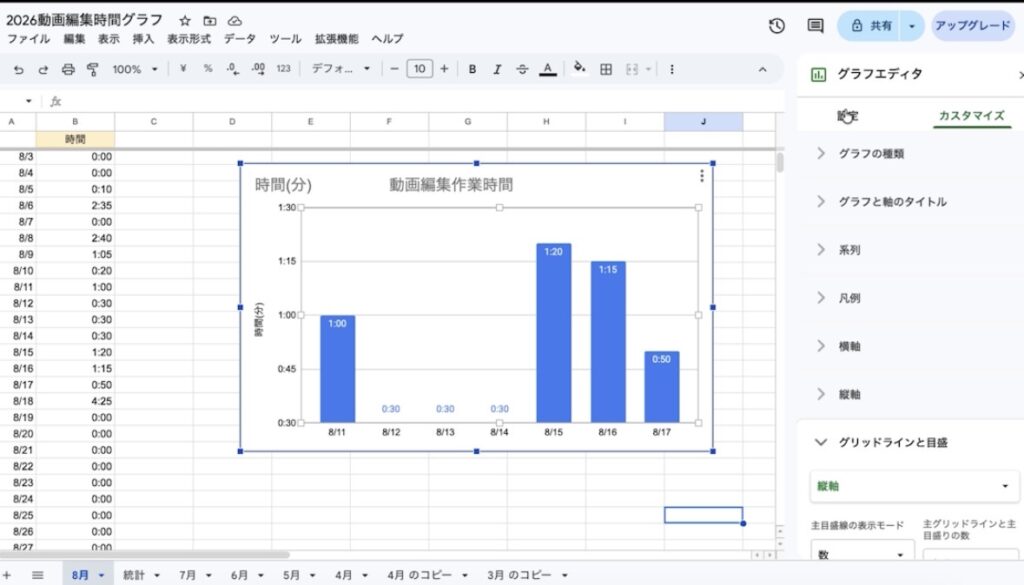
Task: Open the share button dropdown arrow
Action: coord(912,26)
